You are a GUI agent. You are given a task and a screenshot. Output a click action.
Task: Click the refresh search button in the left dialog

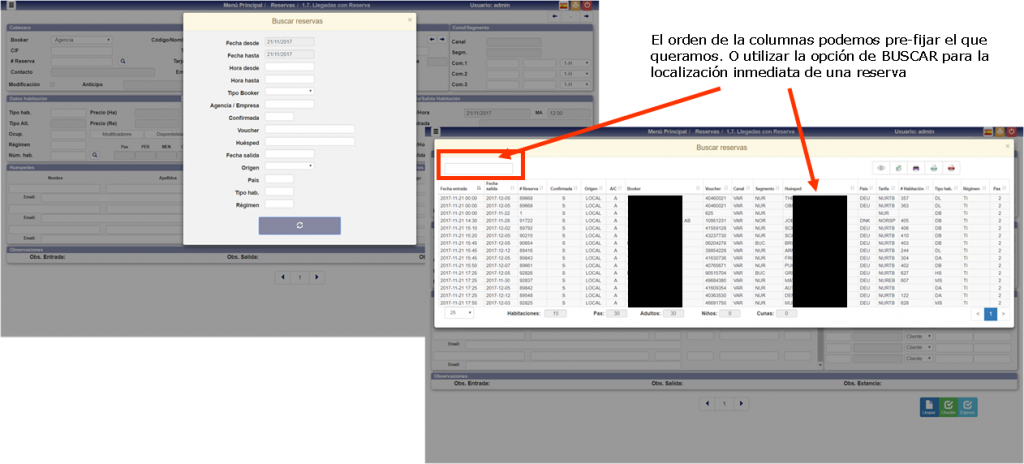coord(299,226)
